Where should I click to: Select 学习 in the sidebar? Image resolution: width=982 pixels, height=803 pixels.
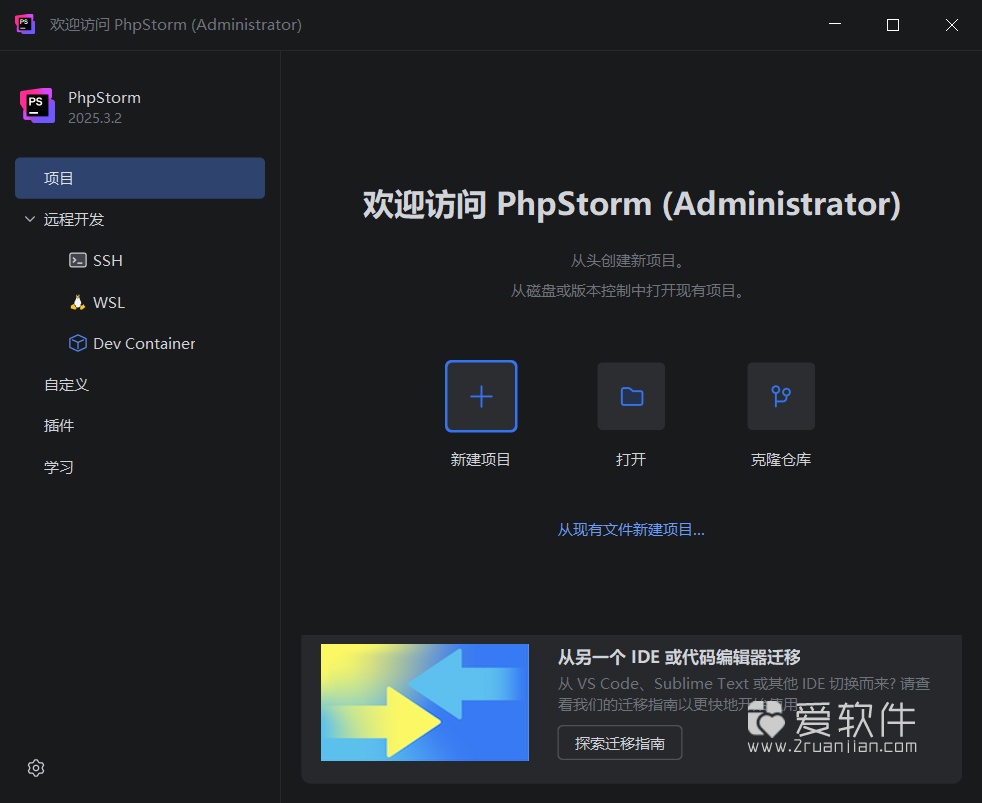59,466
